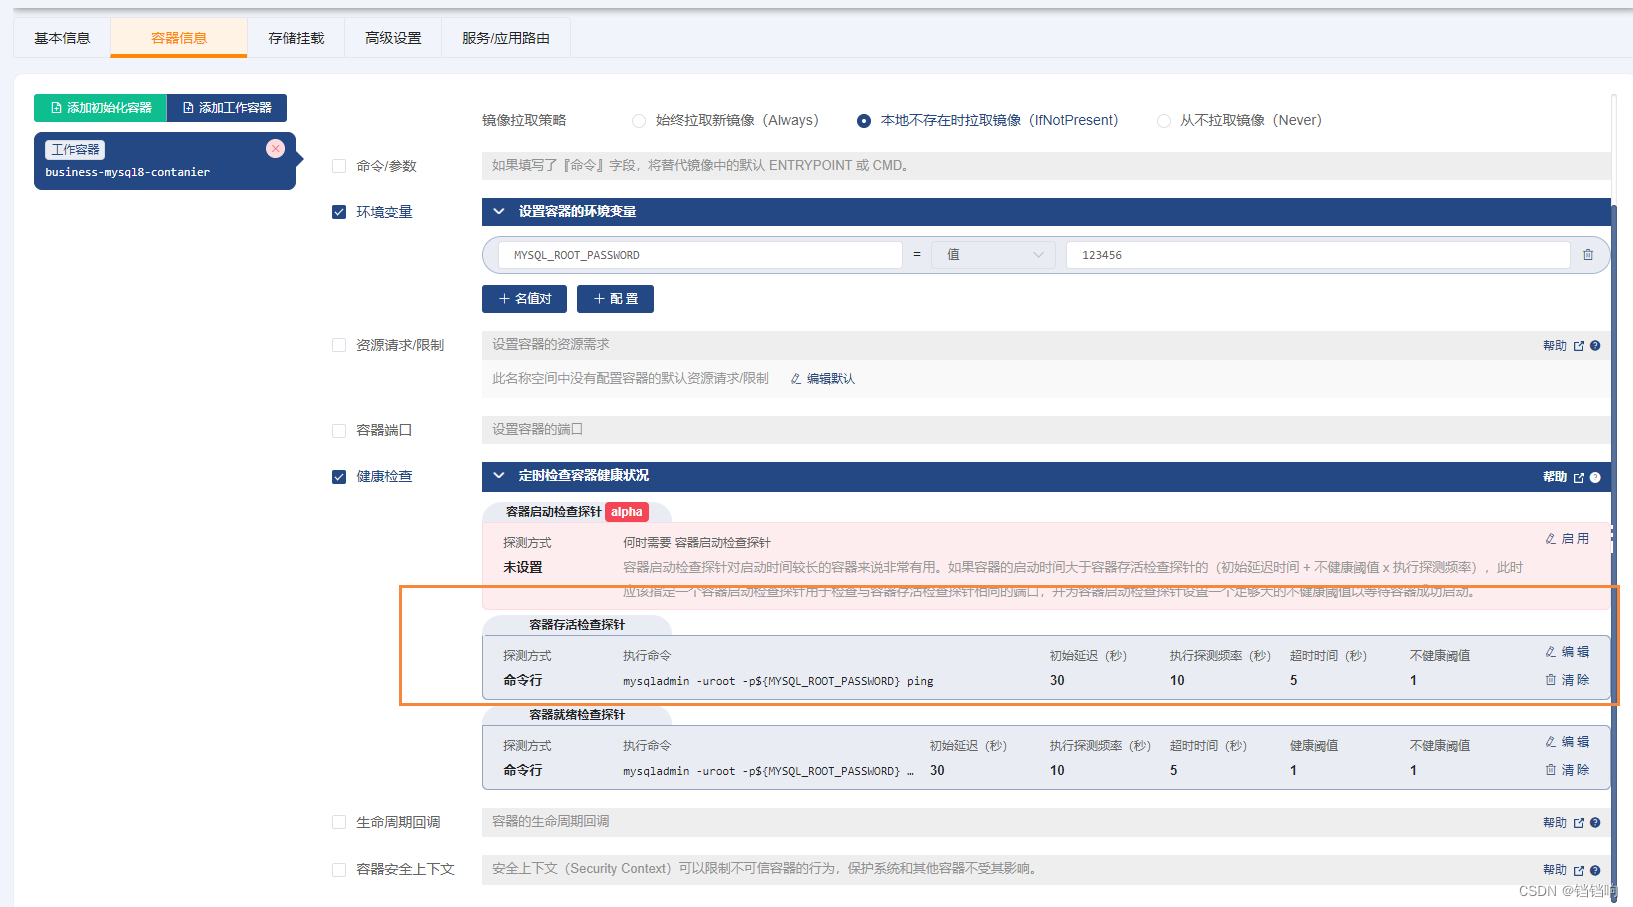
Task: Click 清除 for the 容器就绪检查探针
Action: click(x=1567, y=770)
